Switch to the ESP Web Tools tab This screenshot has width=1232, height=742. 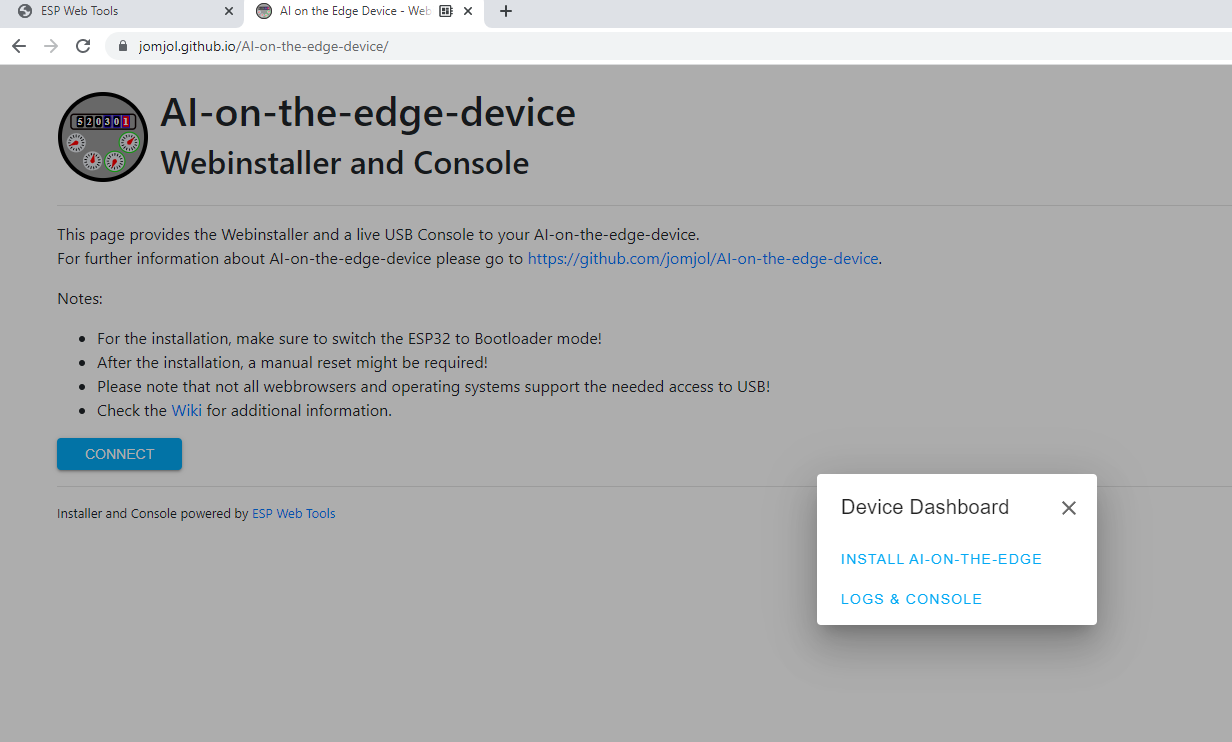click(x=121, y=11)
